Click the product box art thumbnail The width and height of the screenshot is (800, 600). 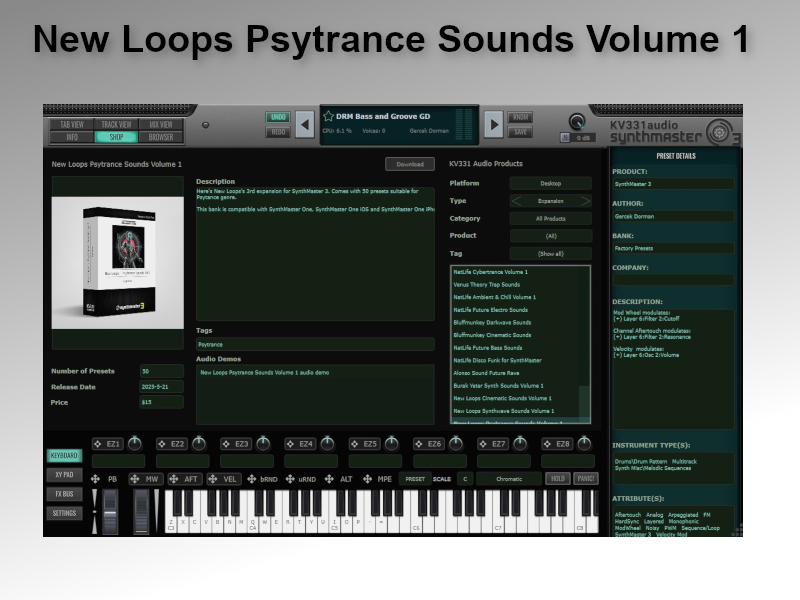[x=118, y=263]
